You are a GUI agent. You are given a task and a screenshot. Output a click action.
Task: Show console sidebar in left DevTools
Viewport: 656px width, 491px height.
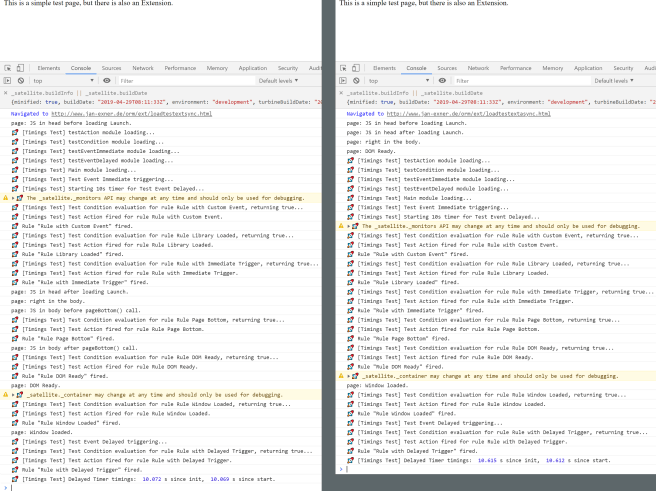tap(7, 80)
